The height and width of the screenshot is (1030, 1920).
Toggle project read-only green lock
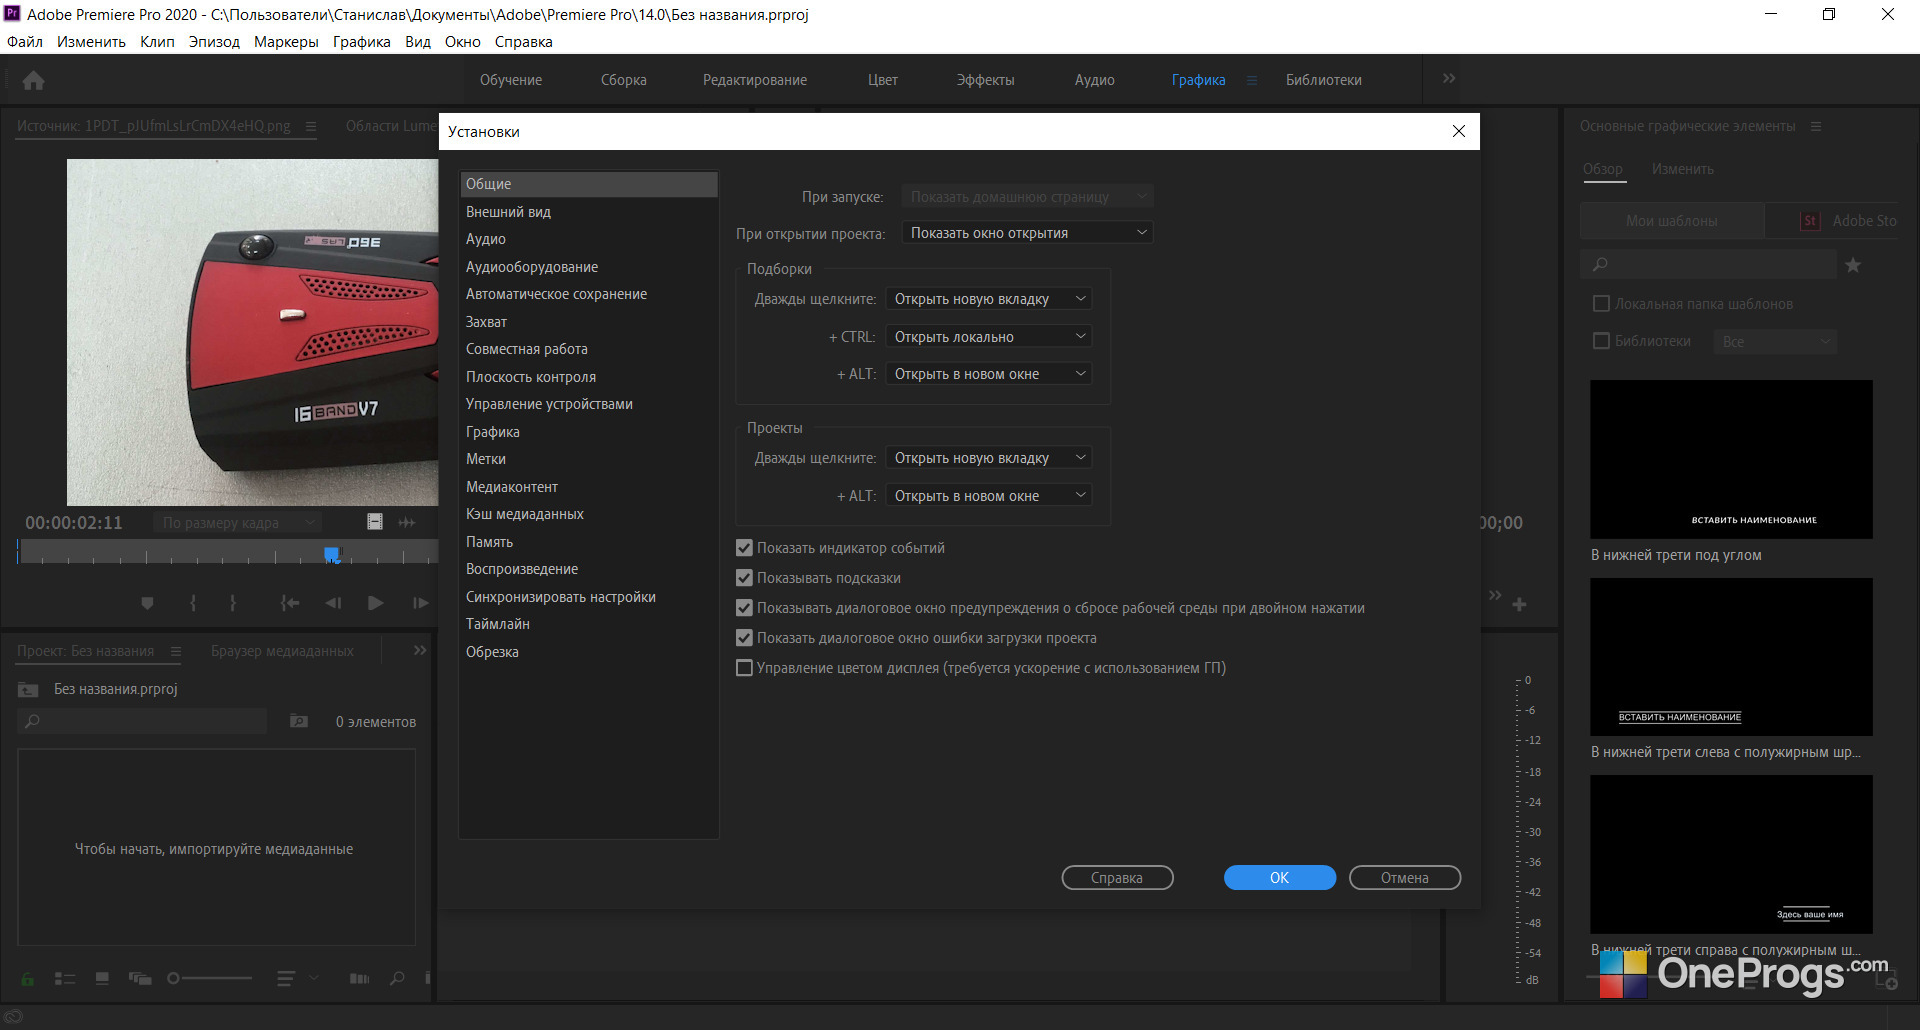[x=27, y=979]
